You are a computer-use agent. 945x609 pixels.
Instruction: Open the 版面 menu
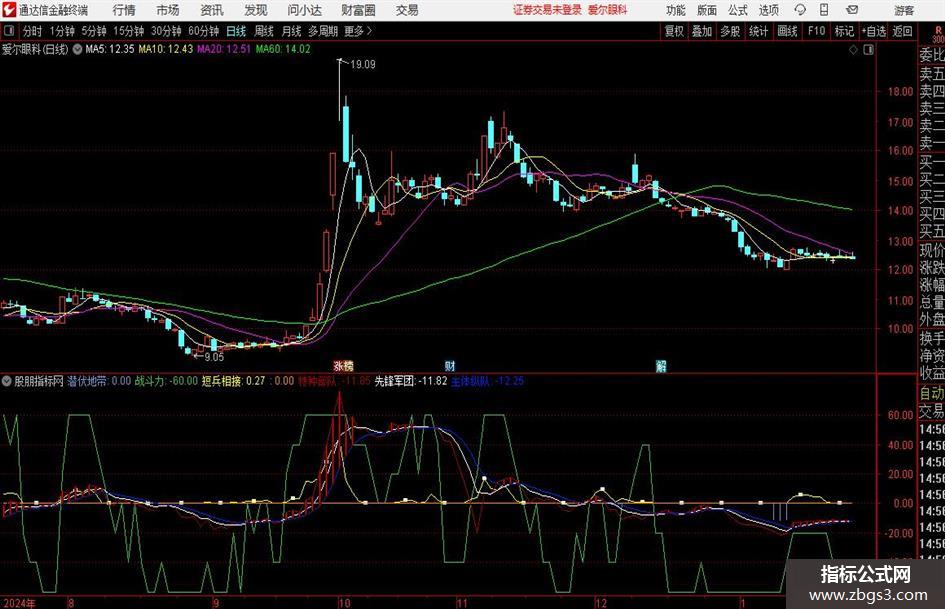[706, 10]
